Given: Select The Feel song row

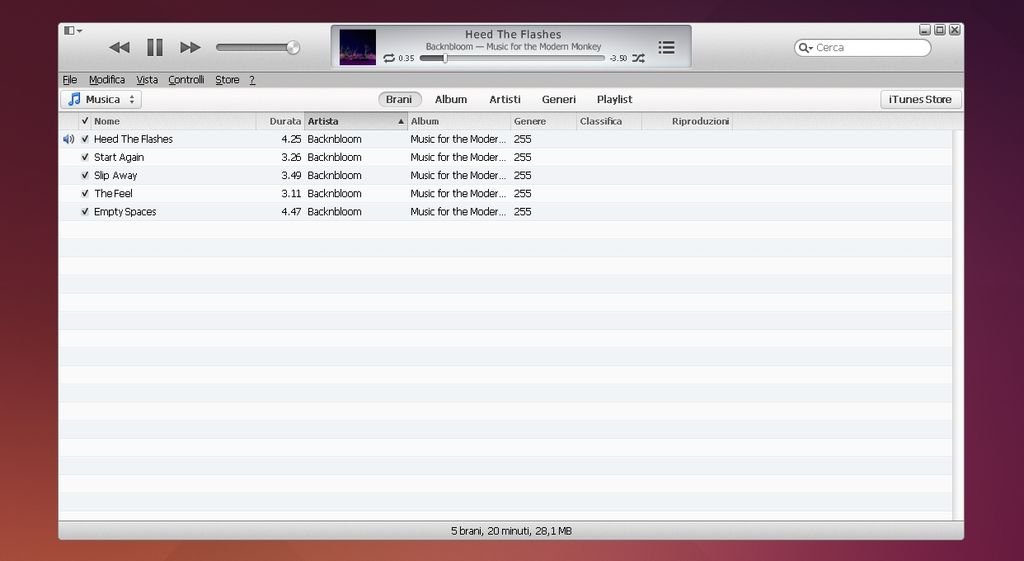Looking at the screenshot, I should coord(505,194).
